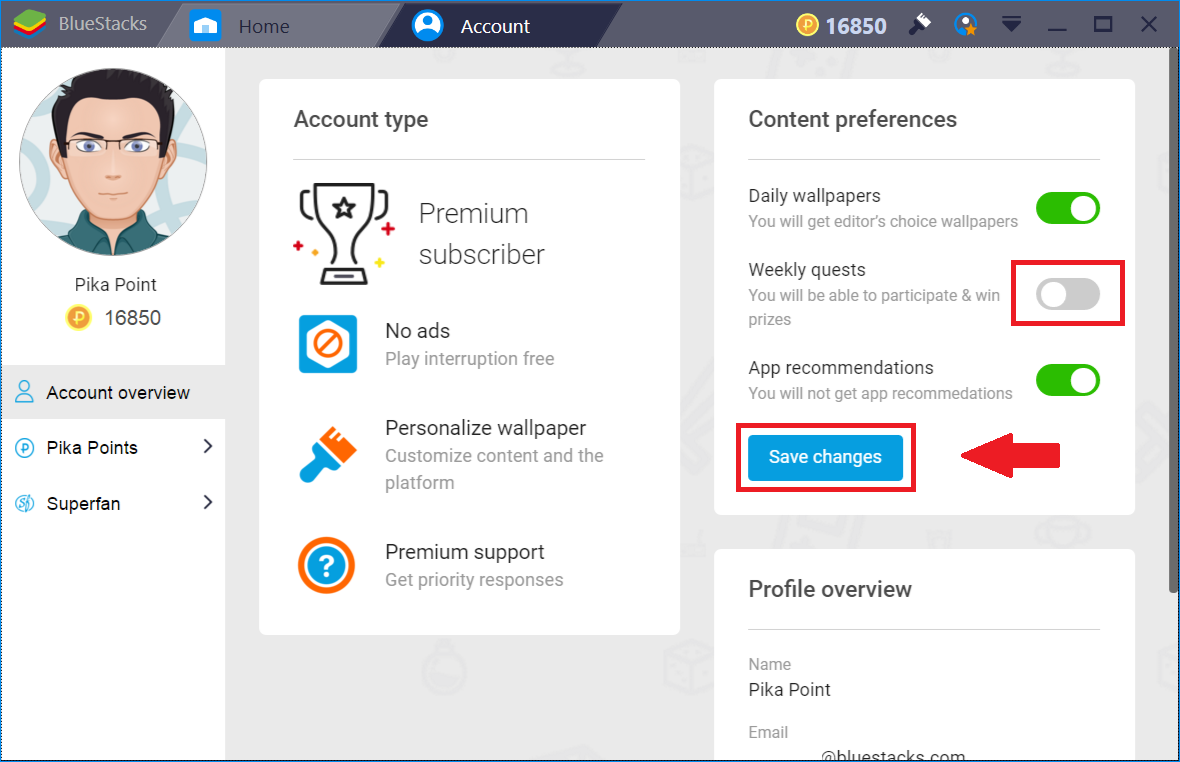Click the Content preferences heading
1180x762 pixels.
point(853,120)
